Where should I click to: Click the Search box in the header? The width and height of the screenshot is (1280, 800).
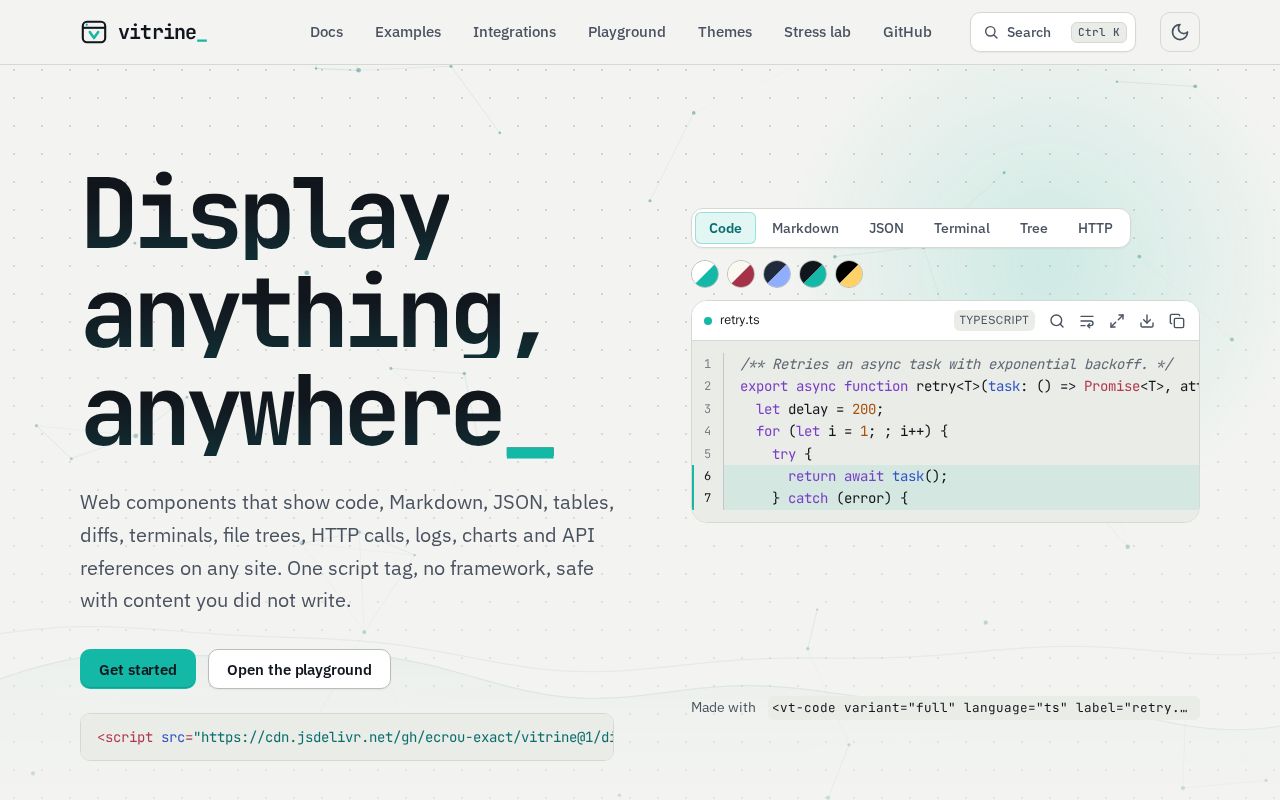pyautogui.click(x=1053, y=32)
